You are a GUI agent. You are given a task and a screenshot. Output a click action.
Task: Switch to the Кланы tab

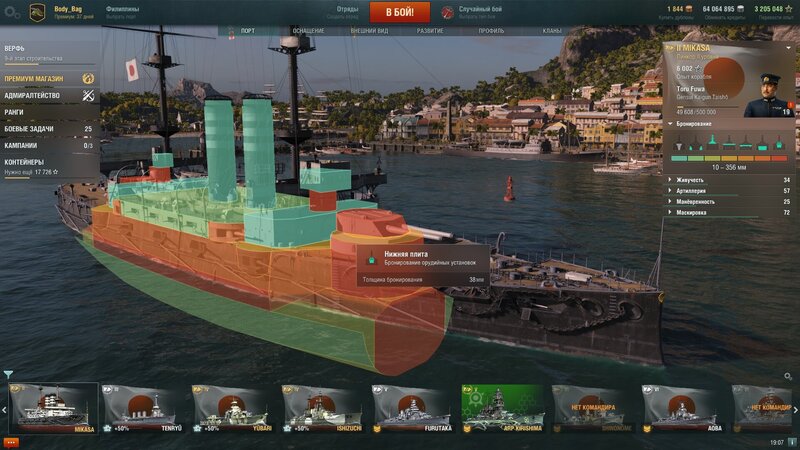[x=552, y=31]
